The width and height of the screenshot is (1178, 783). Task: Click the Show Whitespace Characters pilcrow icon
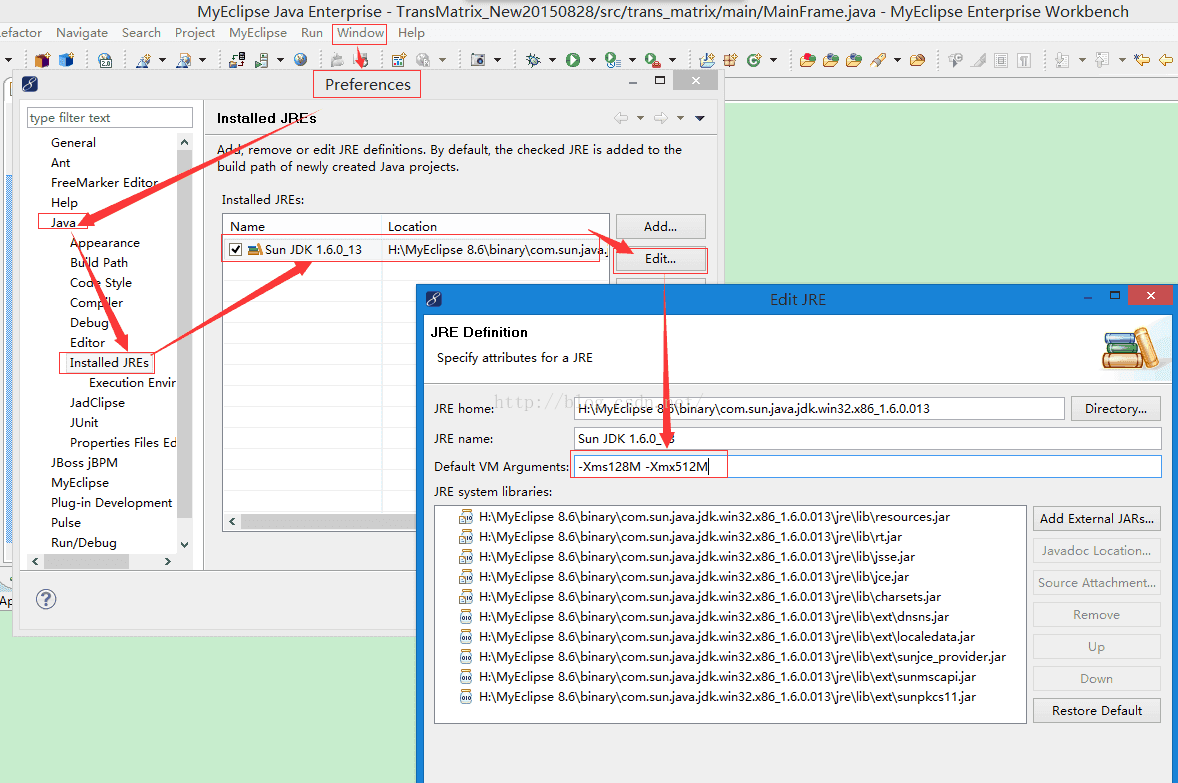[x=1024, y=61]
